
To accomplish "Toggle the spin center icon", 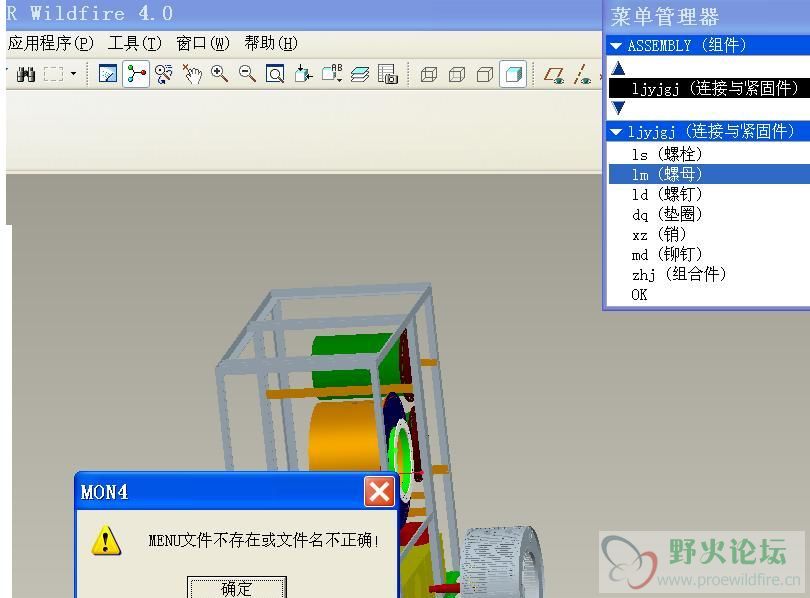I will [136, 74].
